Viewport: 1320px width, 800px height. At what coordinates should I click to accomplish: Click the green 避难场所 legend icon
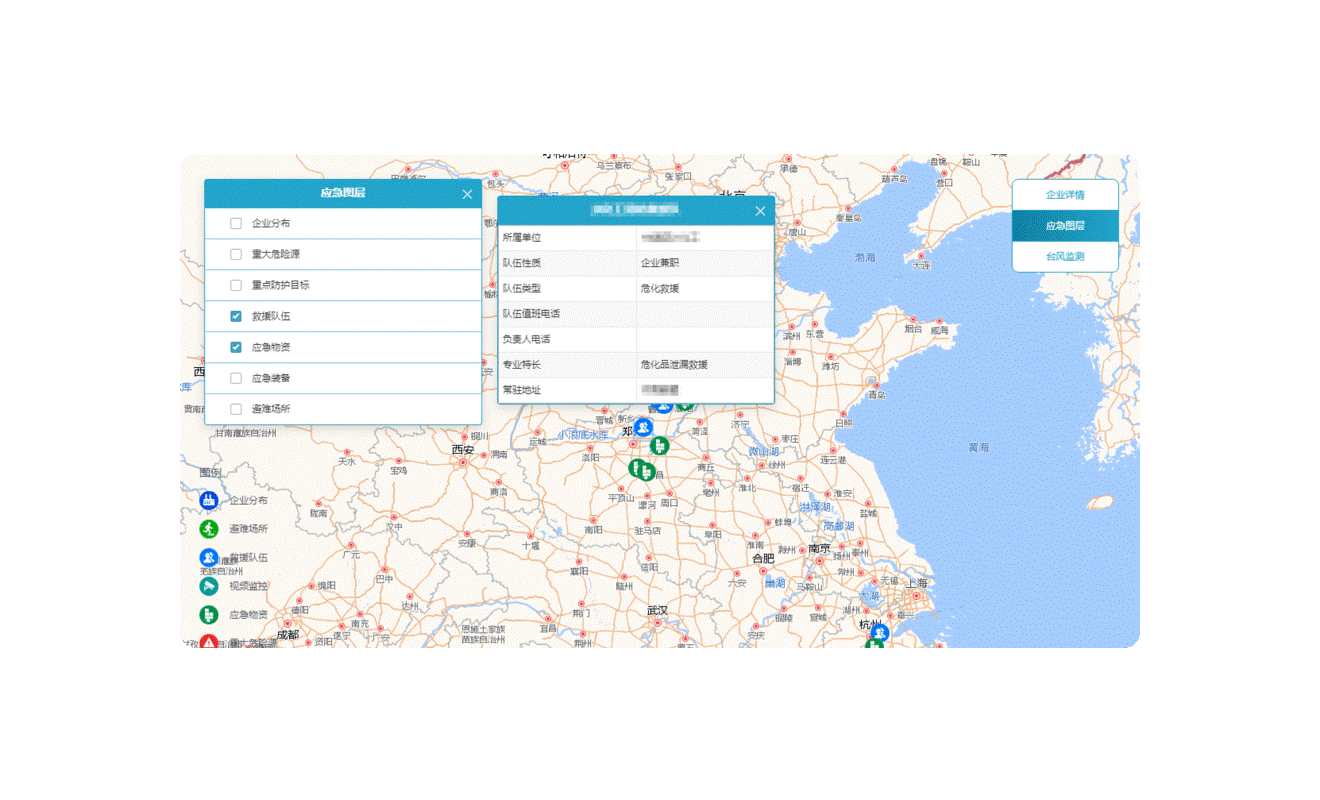[209, 528]
